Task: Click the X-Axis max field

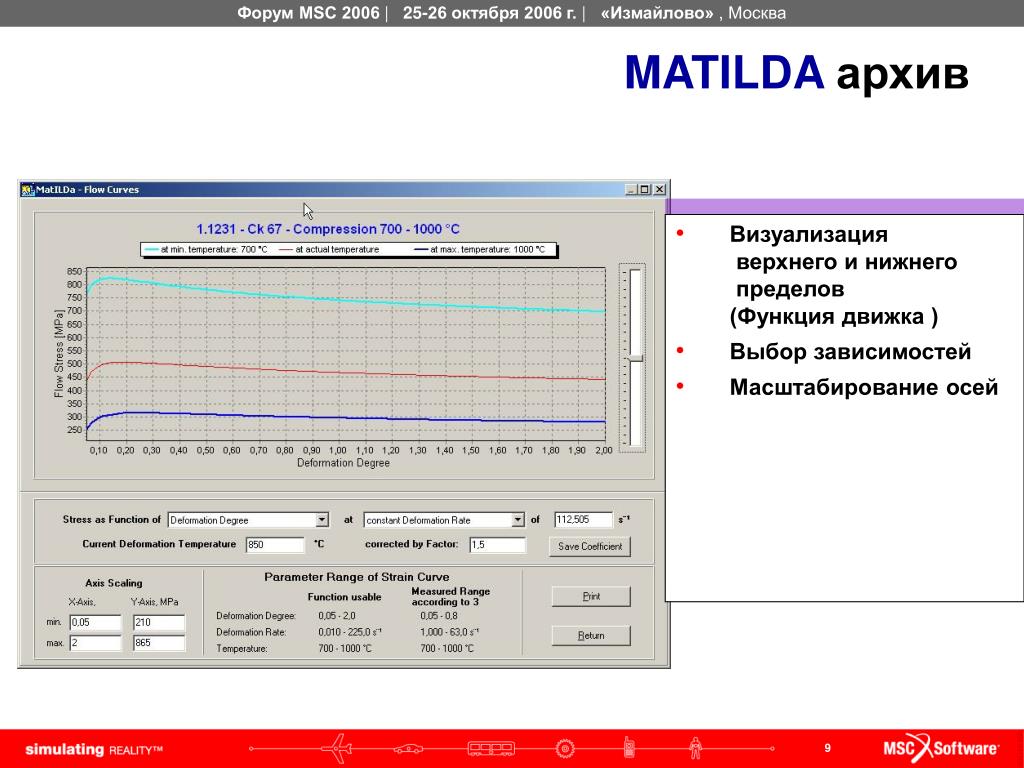Action: 95,643
